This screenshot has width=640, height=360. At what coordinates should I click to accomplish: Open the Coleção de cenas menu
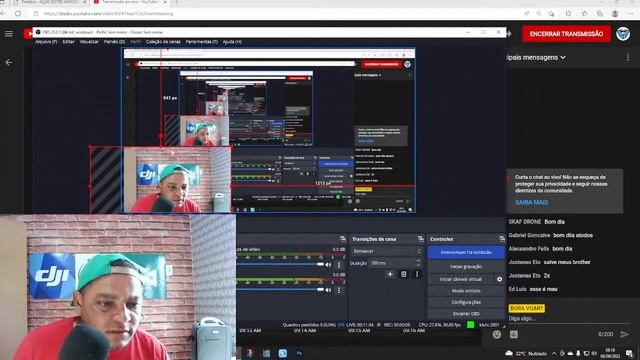[x=163, y=42]
